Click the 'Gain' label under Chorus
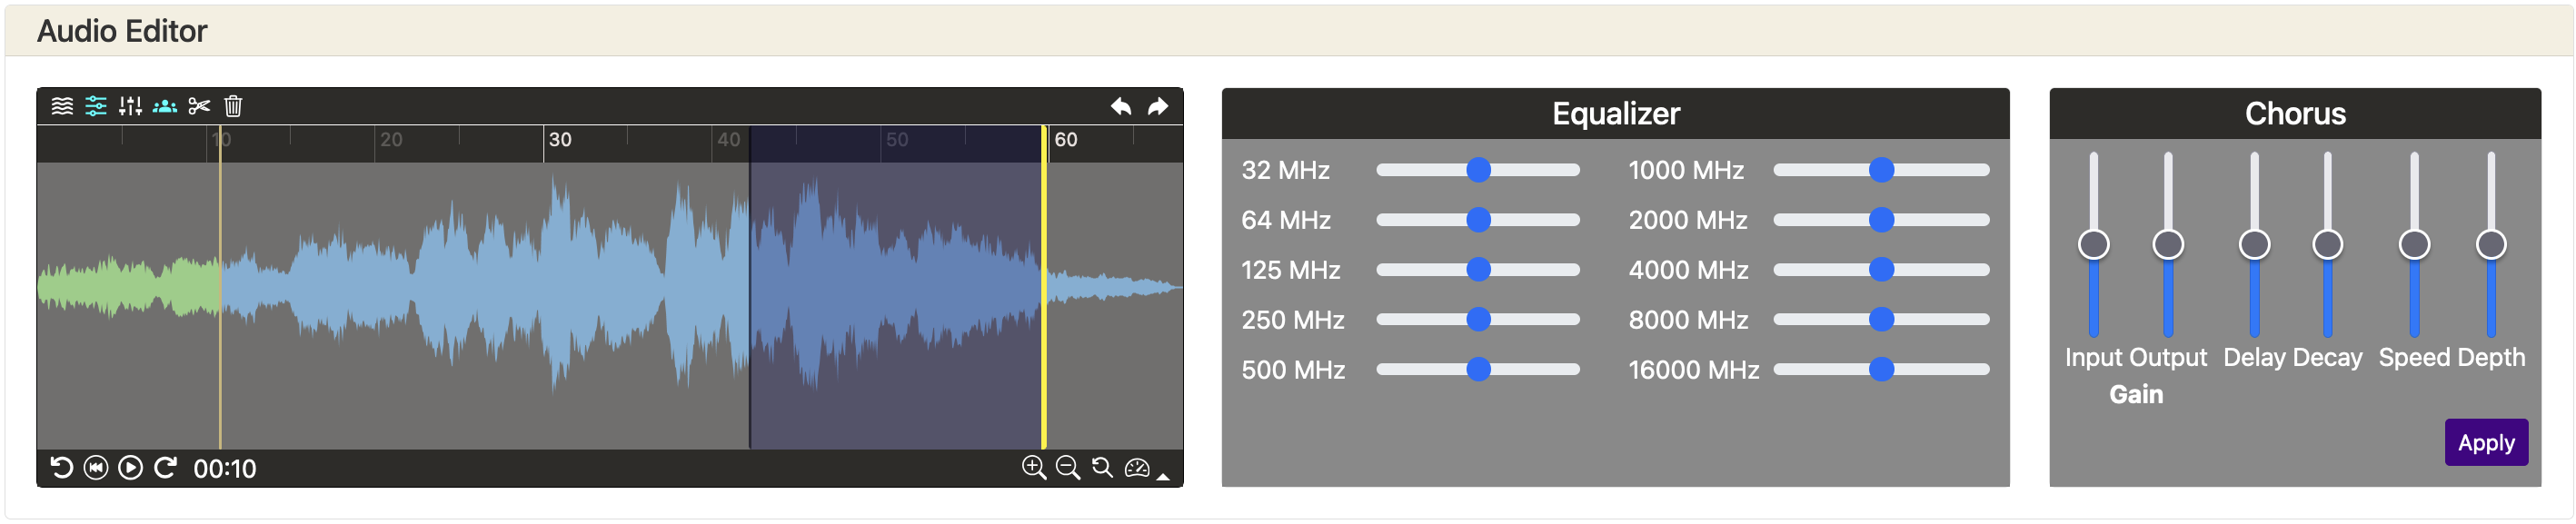 [x=2136, y=395]
